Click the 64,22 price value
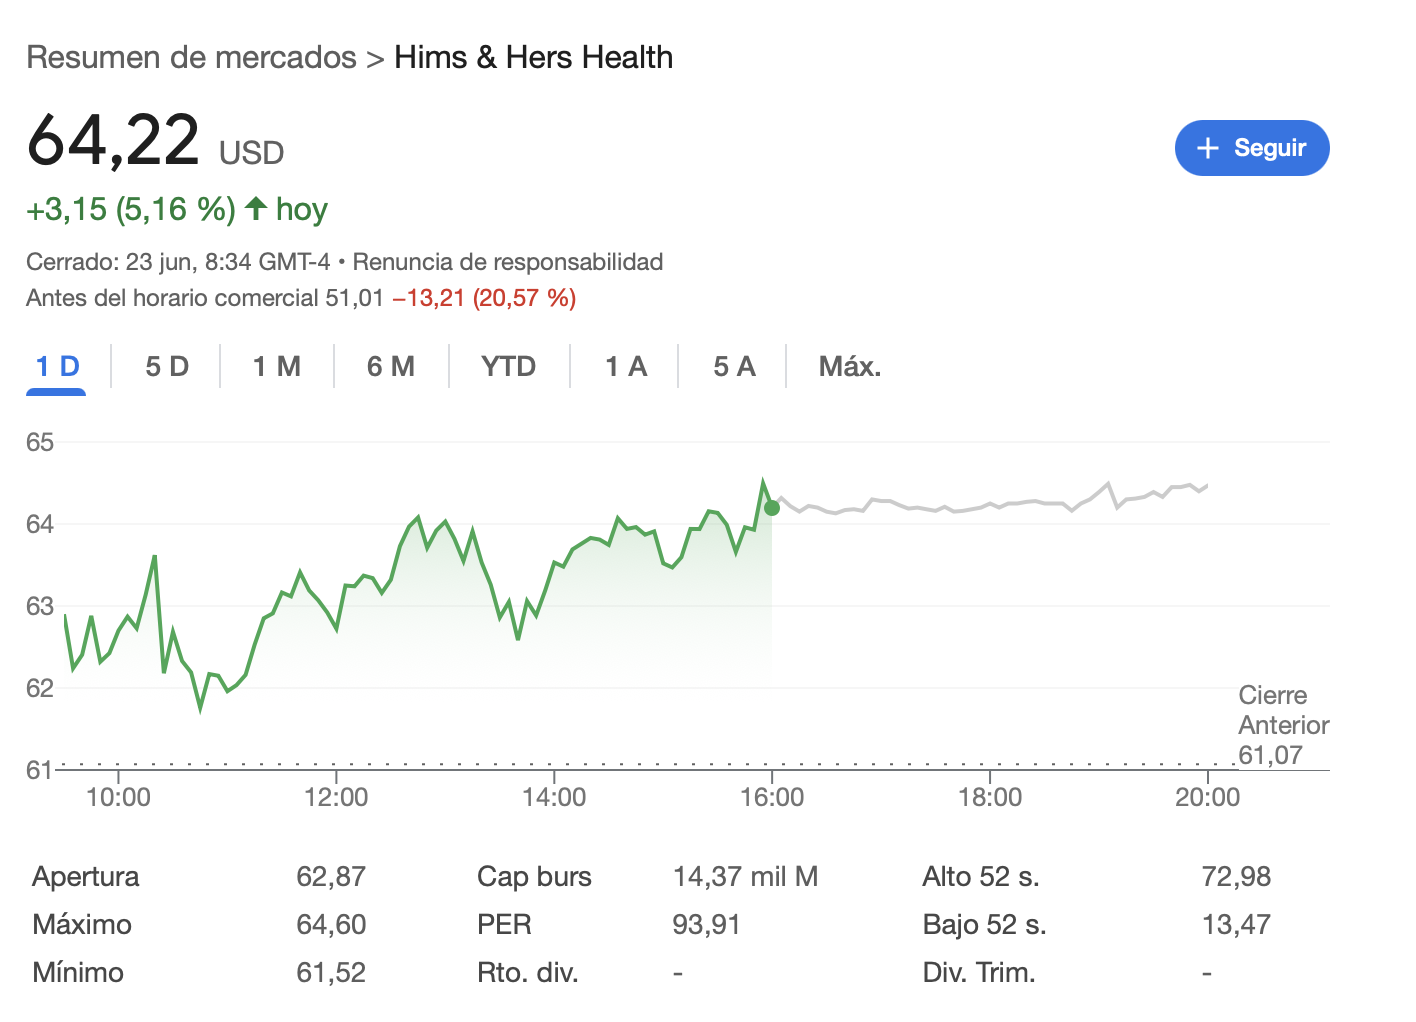Viewport: 1416px width, 1022px height. [x=114, y=140]
